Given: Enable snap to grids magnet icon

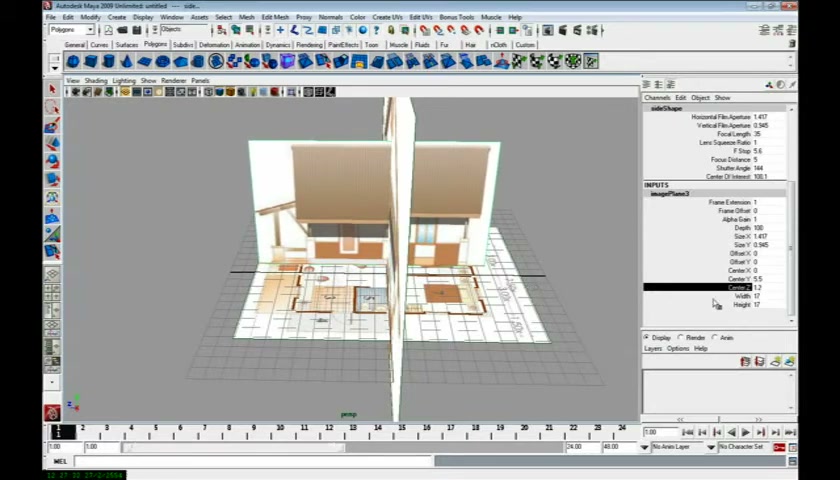Looking at the screenshot, I should (x=425, y=31).
